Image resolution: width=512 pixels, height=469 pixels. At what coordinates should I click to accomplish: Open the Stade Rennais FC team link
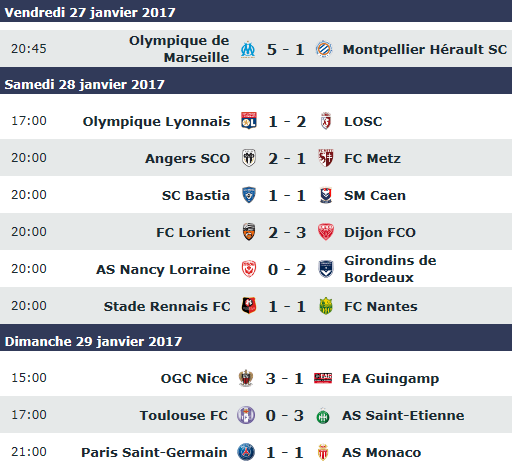(167, 306)
